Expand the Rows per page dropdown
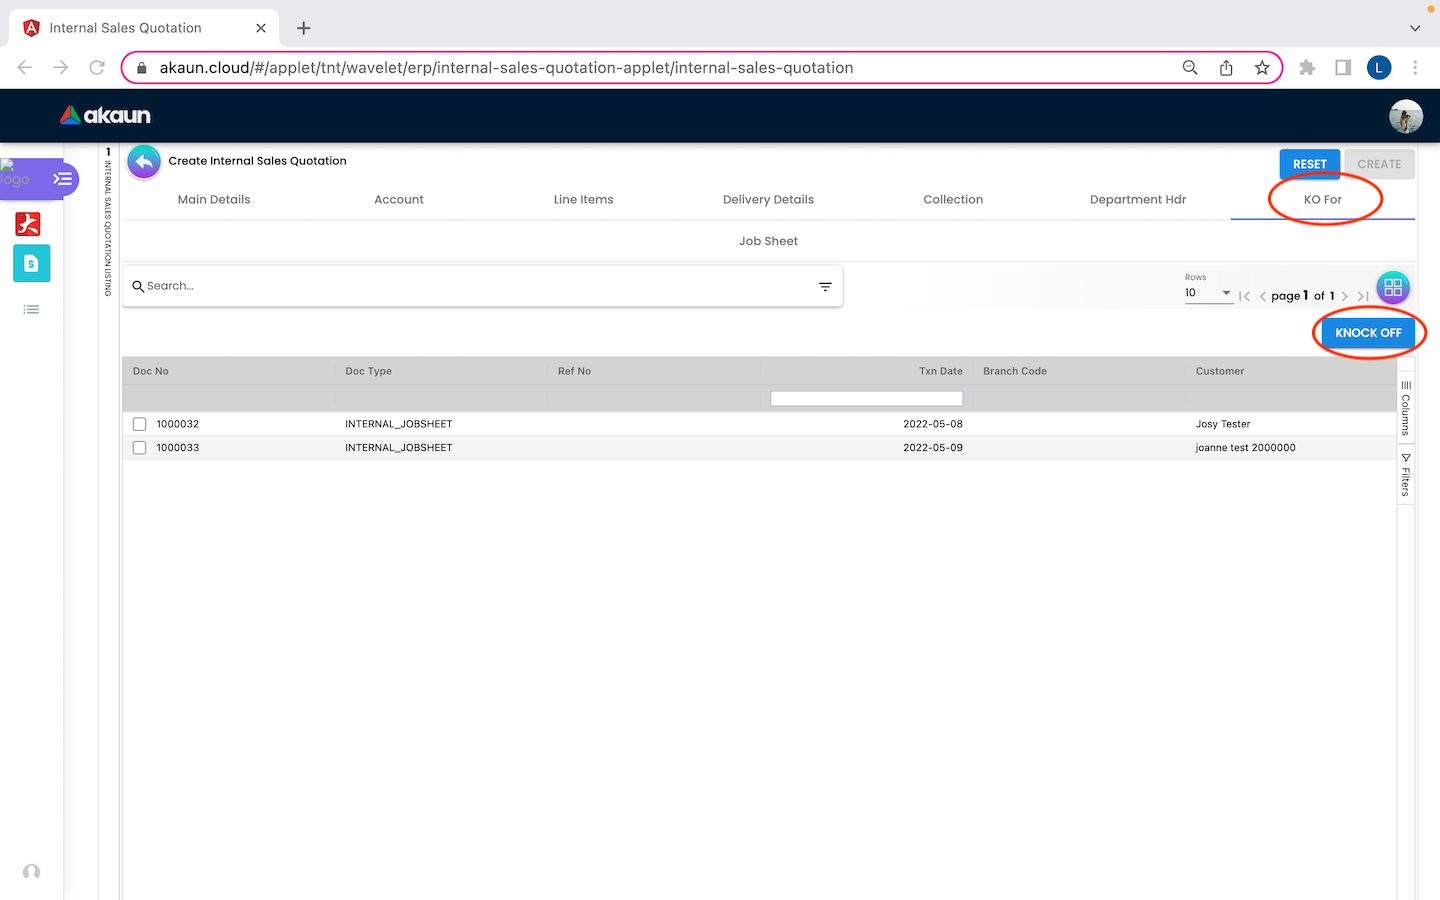 point(1208,293)
